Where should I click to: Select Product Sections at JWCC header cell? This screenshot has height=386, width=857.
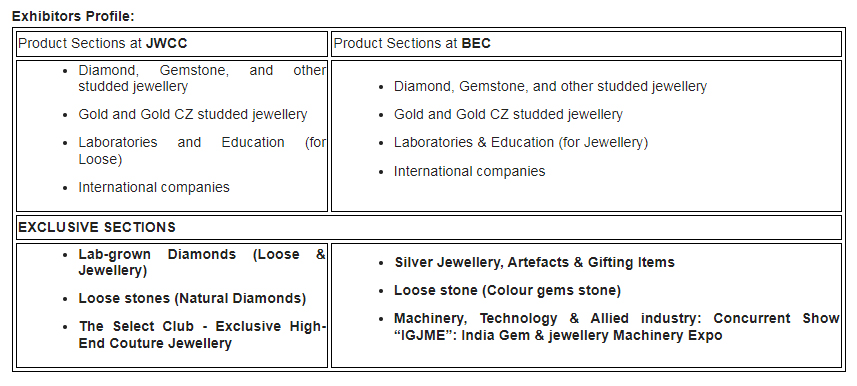[x=172, y=44]
